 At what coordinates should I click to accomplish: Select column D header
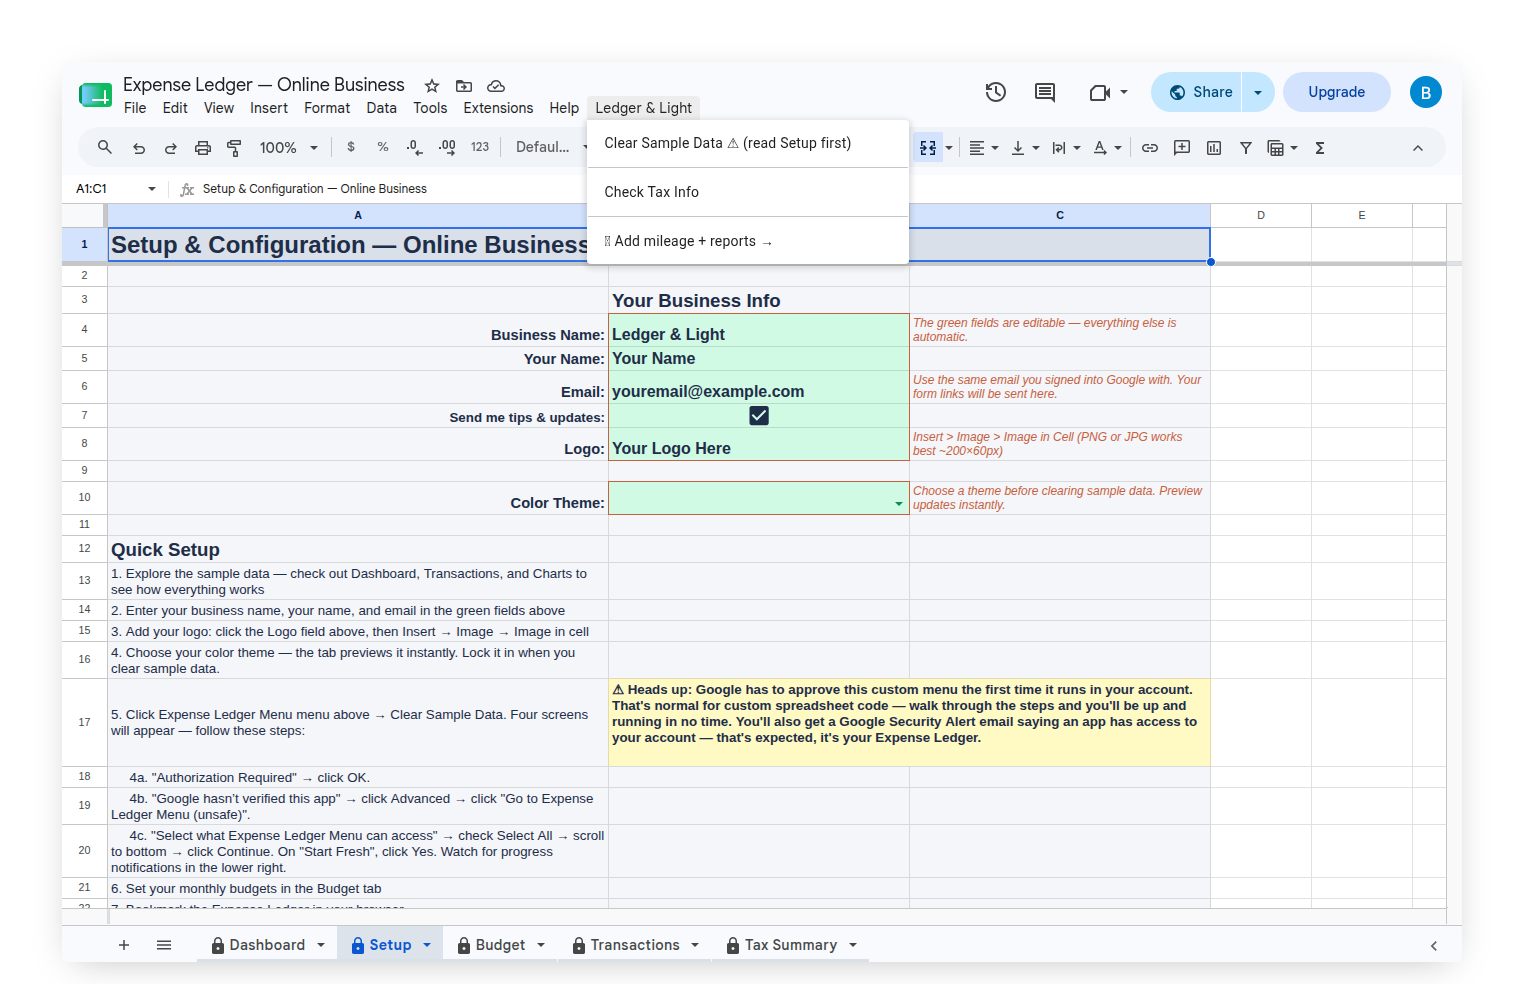[1261, 215]
